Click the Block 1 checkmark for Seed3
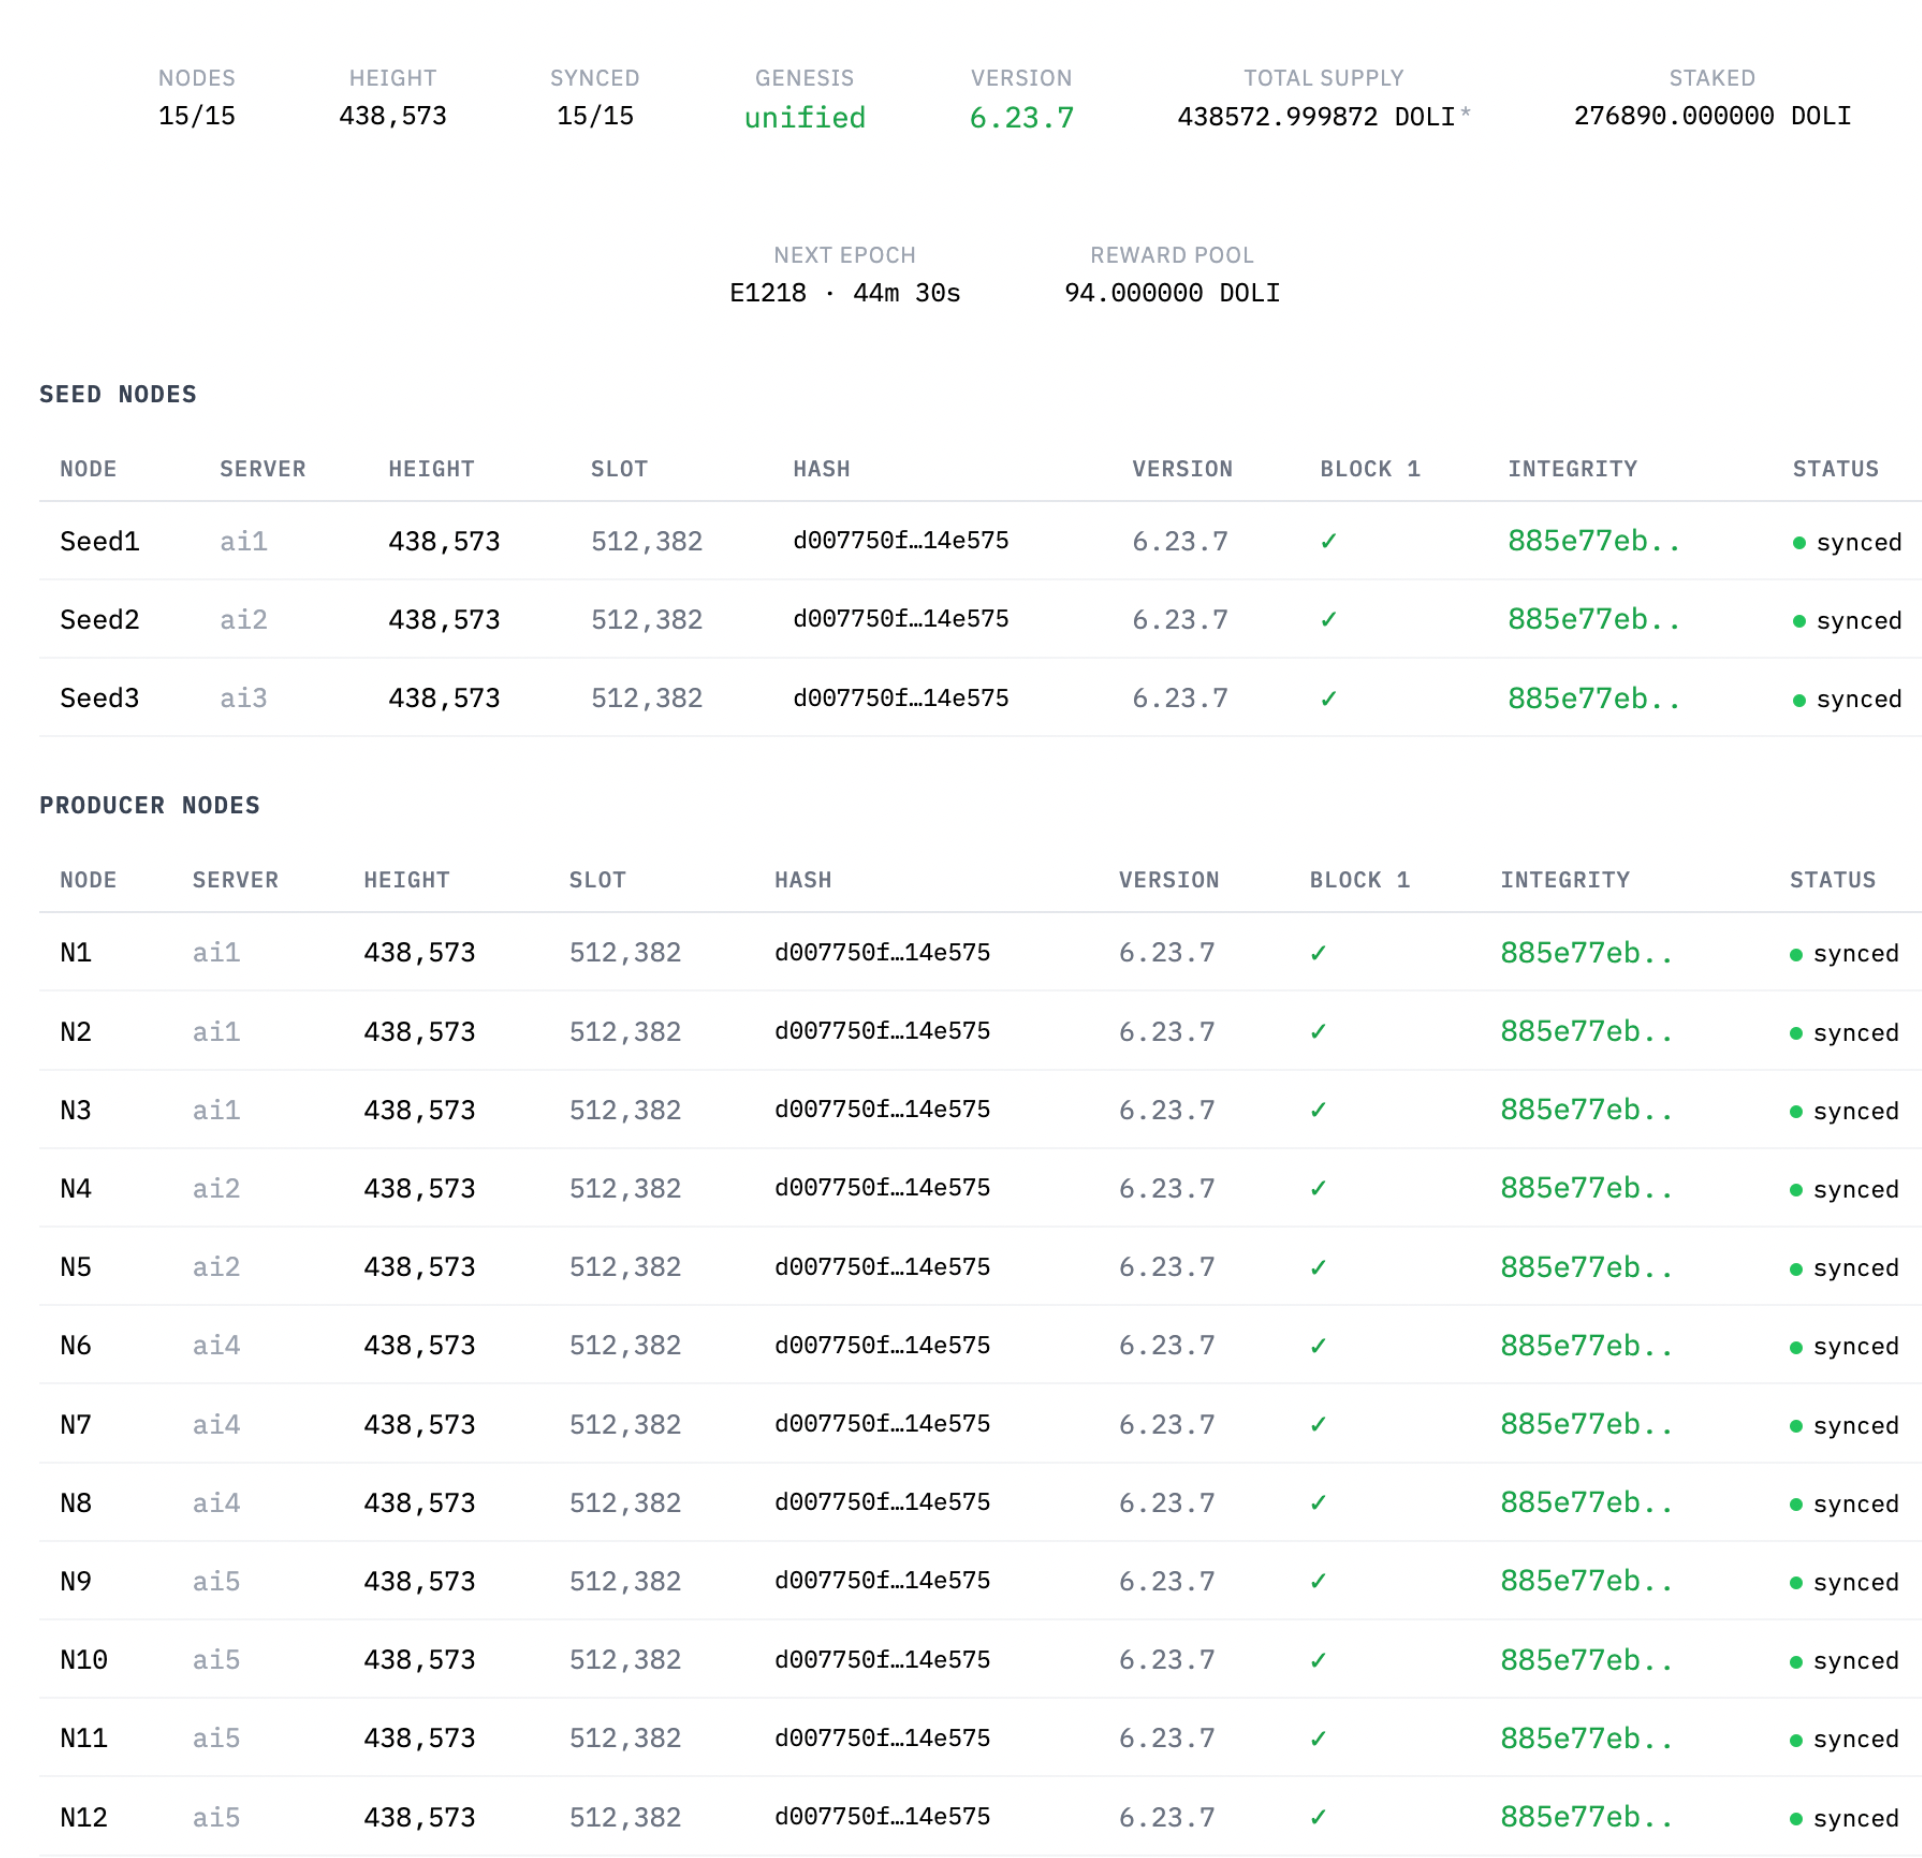The width and height of the screenshot is (1922, 1858). coord(1328,698)
